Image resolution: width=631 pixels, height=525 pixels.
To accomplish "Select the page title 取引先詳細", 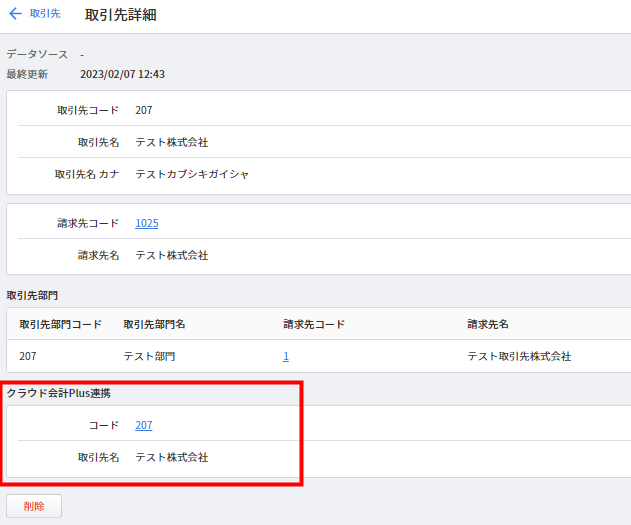I will [121, 15].
